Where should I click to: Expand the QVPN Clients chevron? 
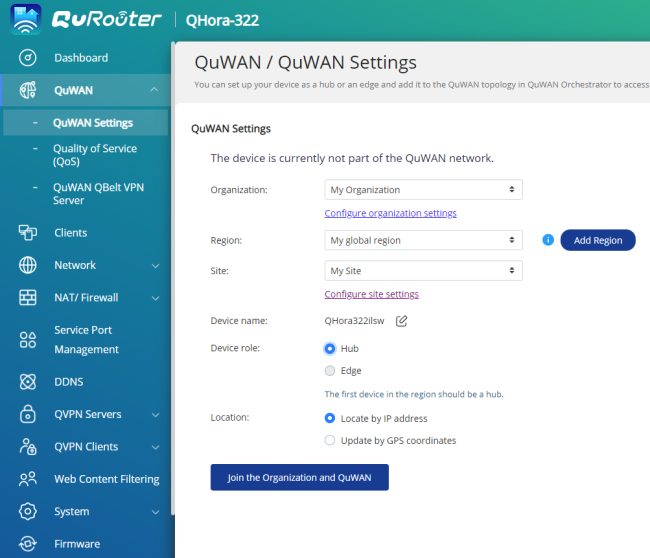tap(155, 447)
